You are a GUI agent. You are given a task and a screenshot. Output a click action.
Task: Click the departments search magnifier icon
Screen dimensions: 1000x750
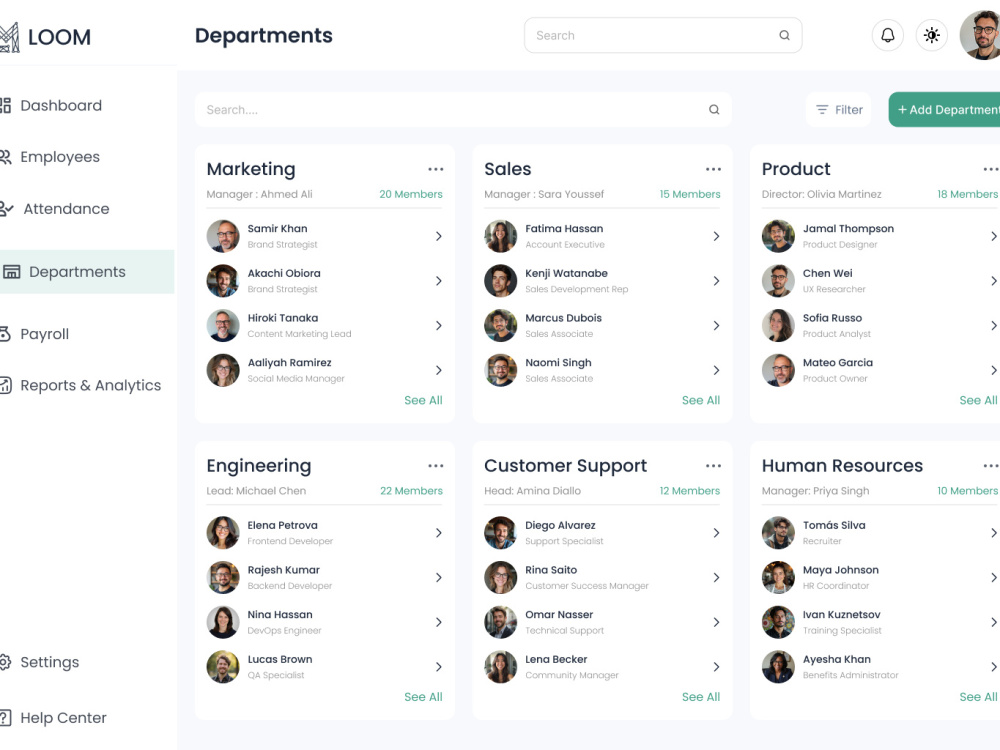pyautogui.click(x=714, y=110)
